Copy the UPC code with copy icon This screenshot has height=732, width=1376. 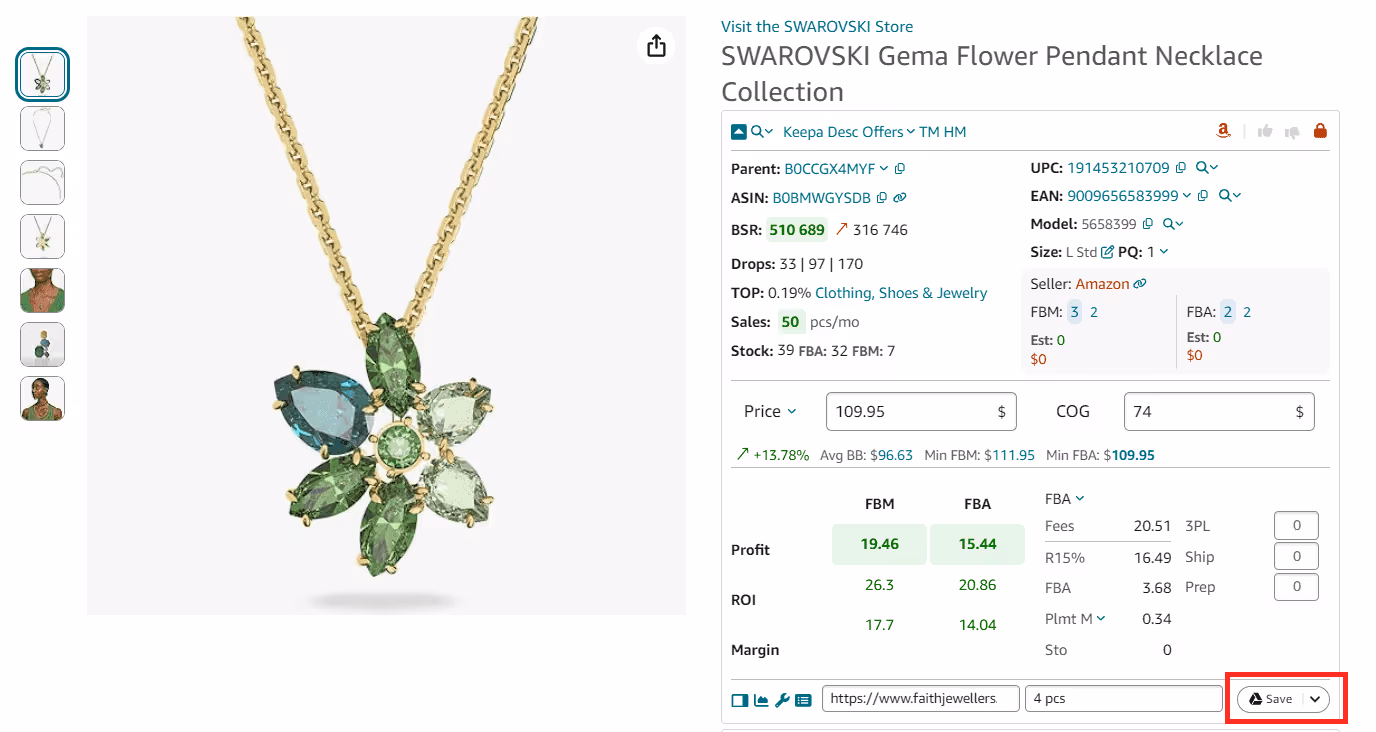click(x=1181, y=168)
